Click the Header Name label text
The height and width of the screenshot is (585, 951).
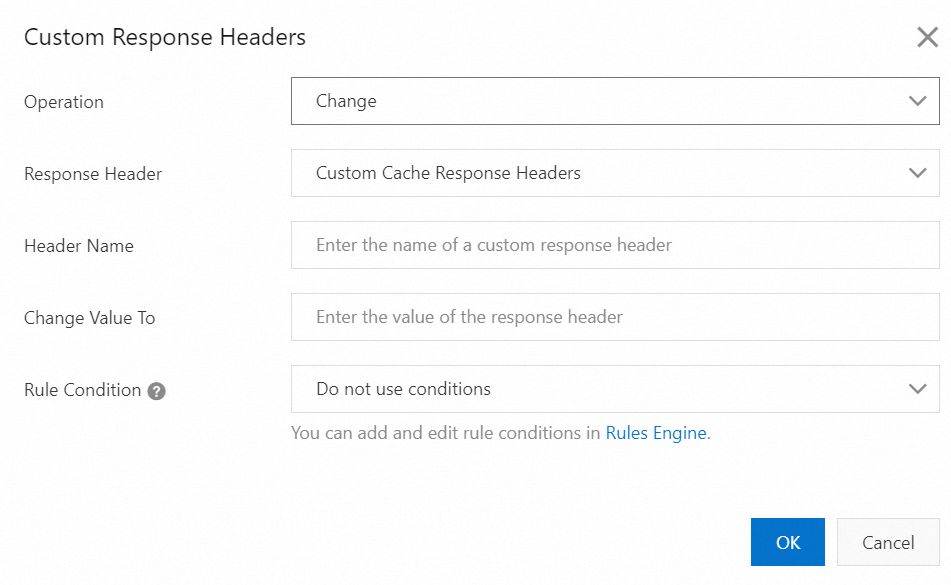[79, 246]
